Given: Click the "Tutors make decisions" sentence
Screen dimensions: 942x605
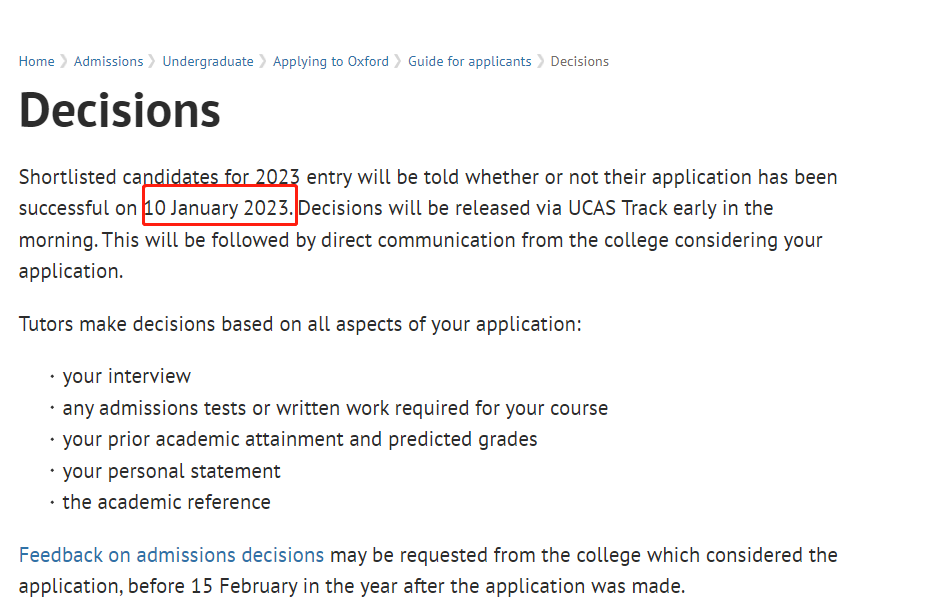Looking at the screenshot, I should pos(300,325).
